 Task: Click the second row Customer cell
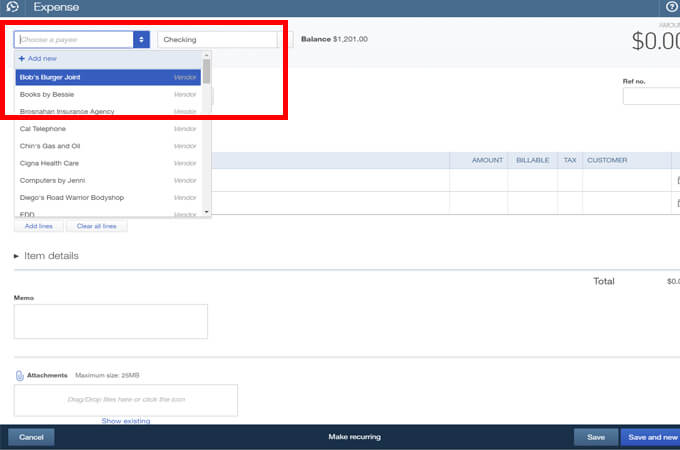point(627,203)
